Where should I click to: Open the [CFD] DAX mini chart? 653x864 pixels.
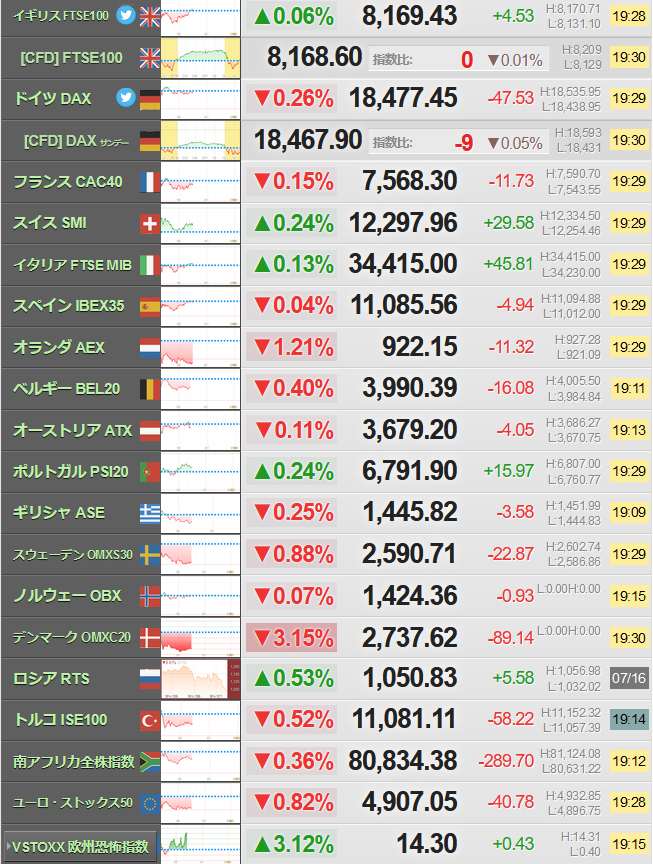(201, 141)
